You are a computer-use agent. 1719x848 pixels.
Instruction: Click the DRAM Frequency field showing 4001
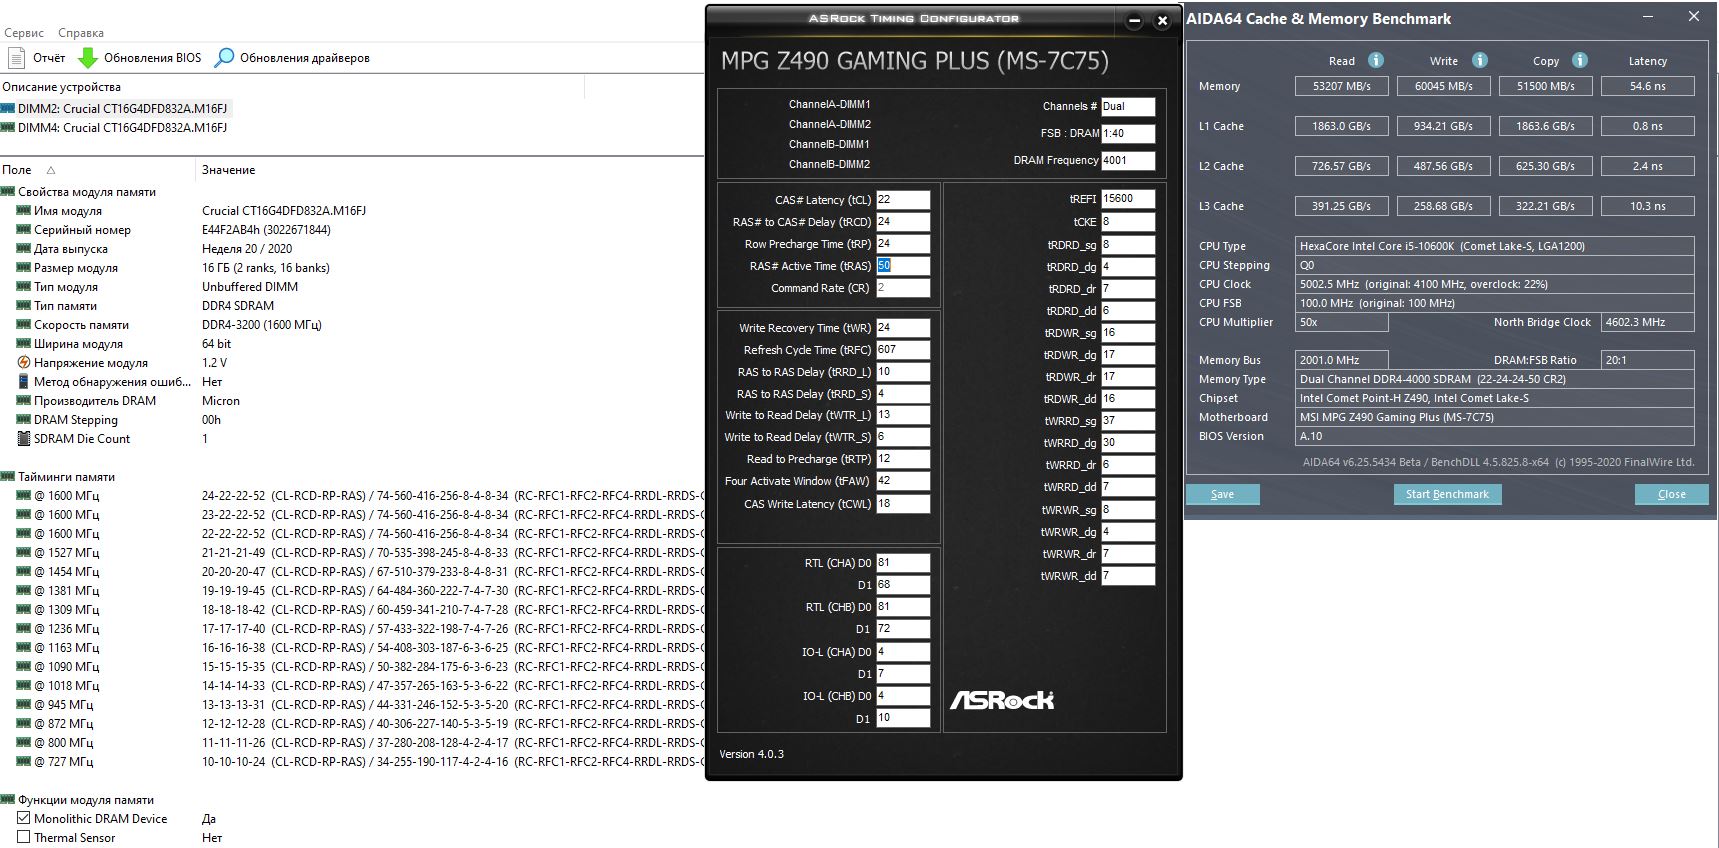1128,160
